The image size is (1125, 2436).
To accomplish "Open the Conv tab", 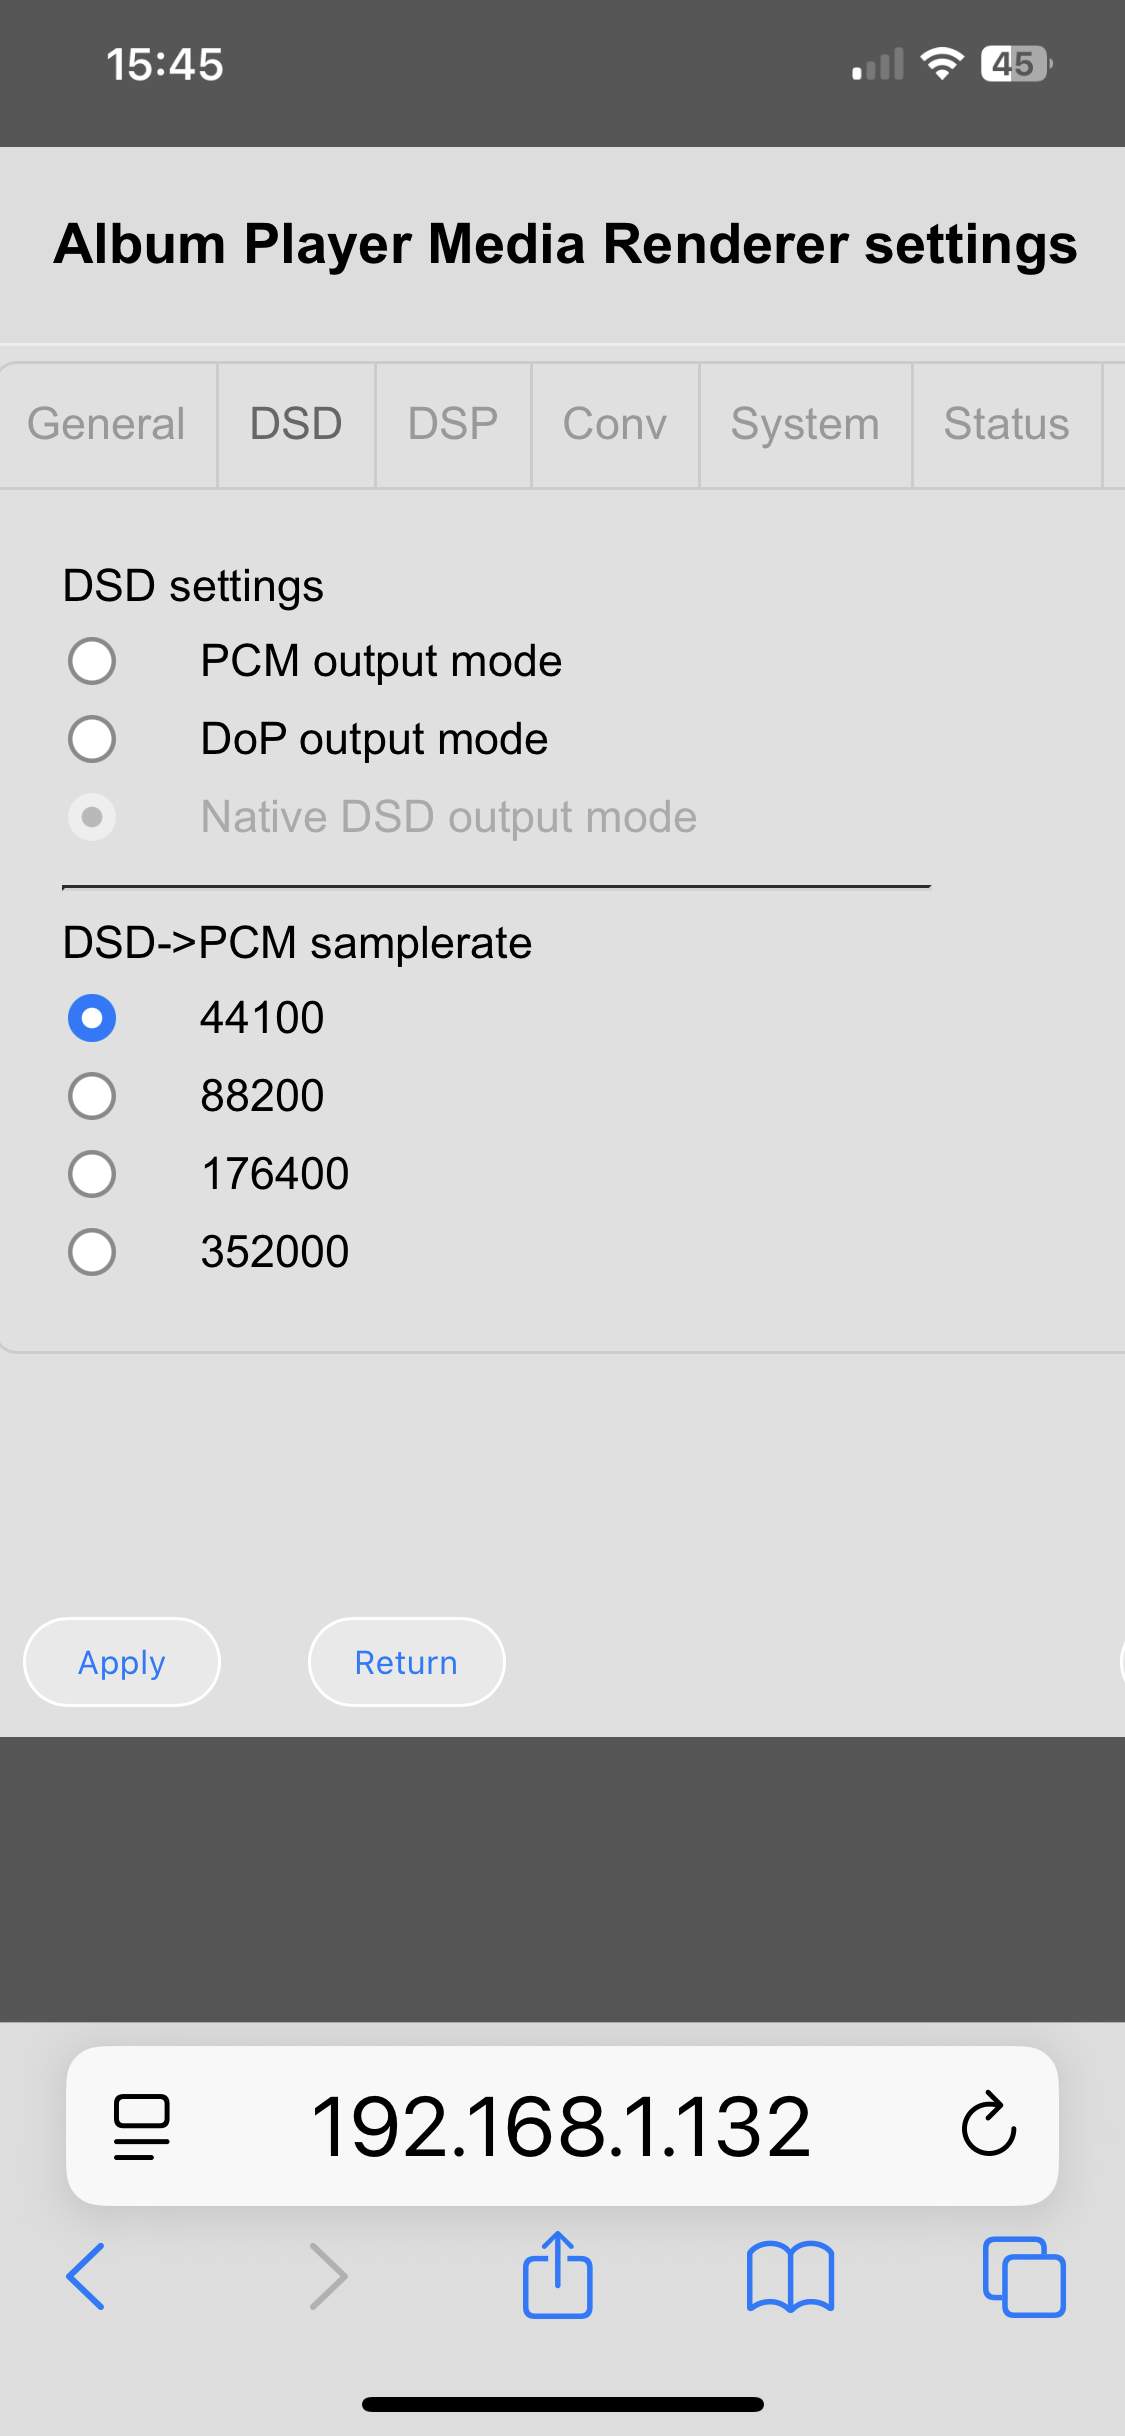I will click(614, 424).
